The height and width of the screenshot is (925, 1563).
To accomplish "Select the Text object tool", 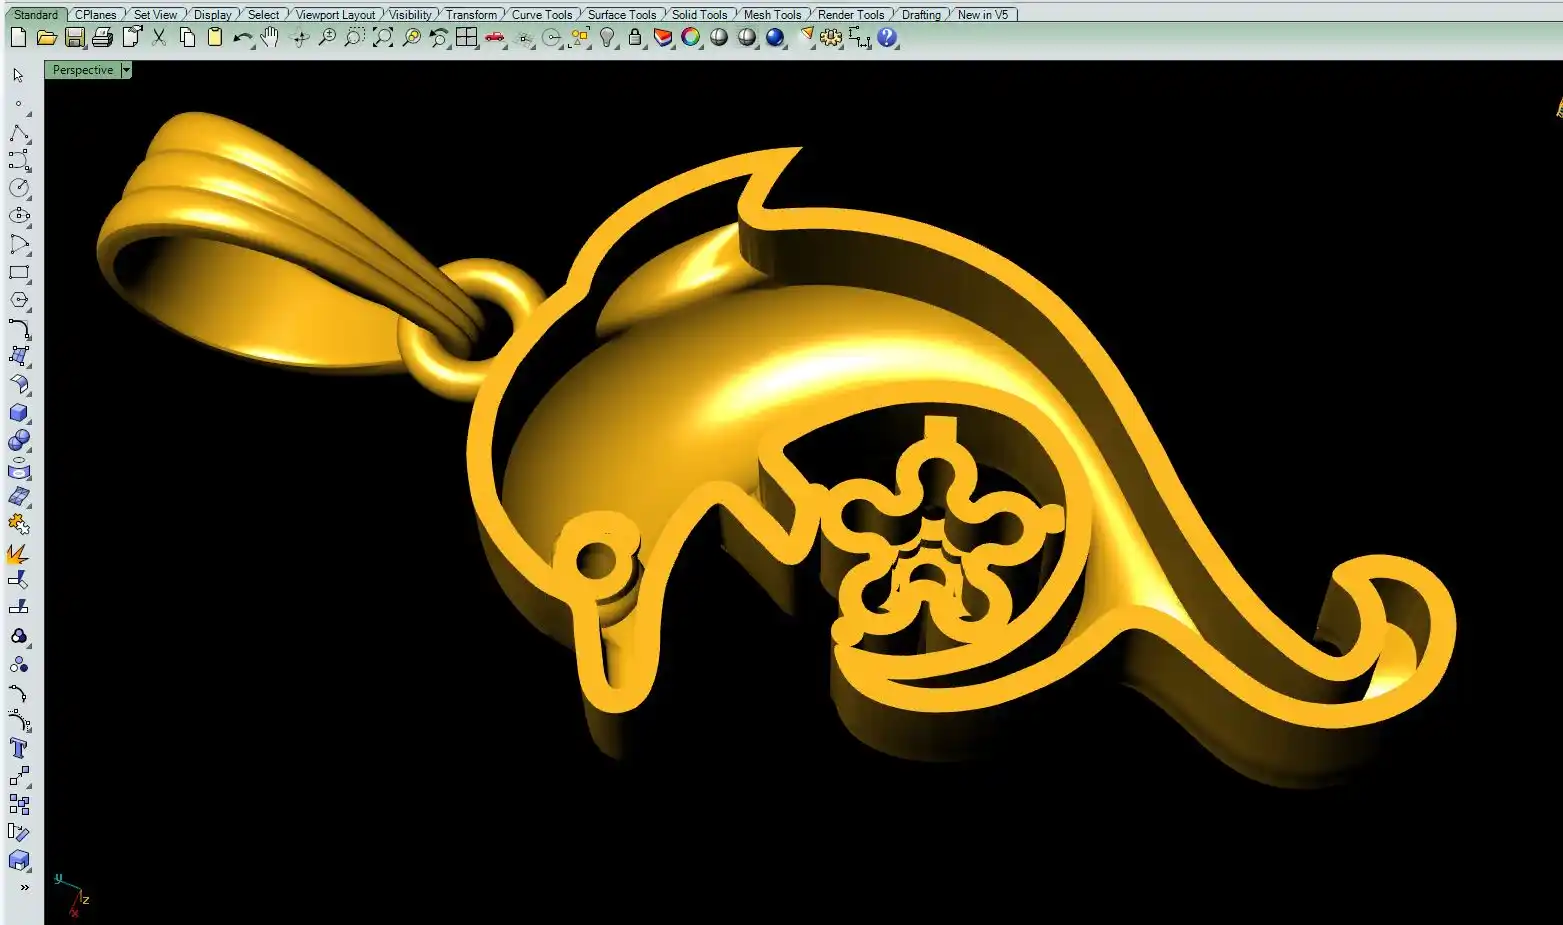I will 19,748.
